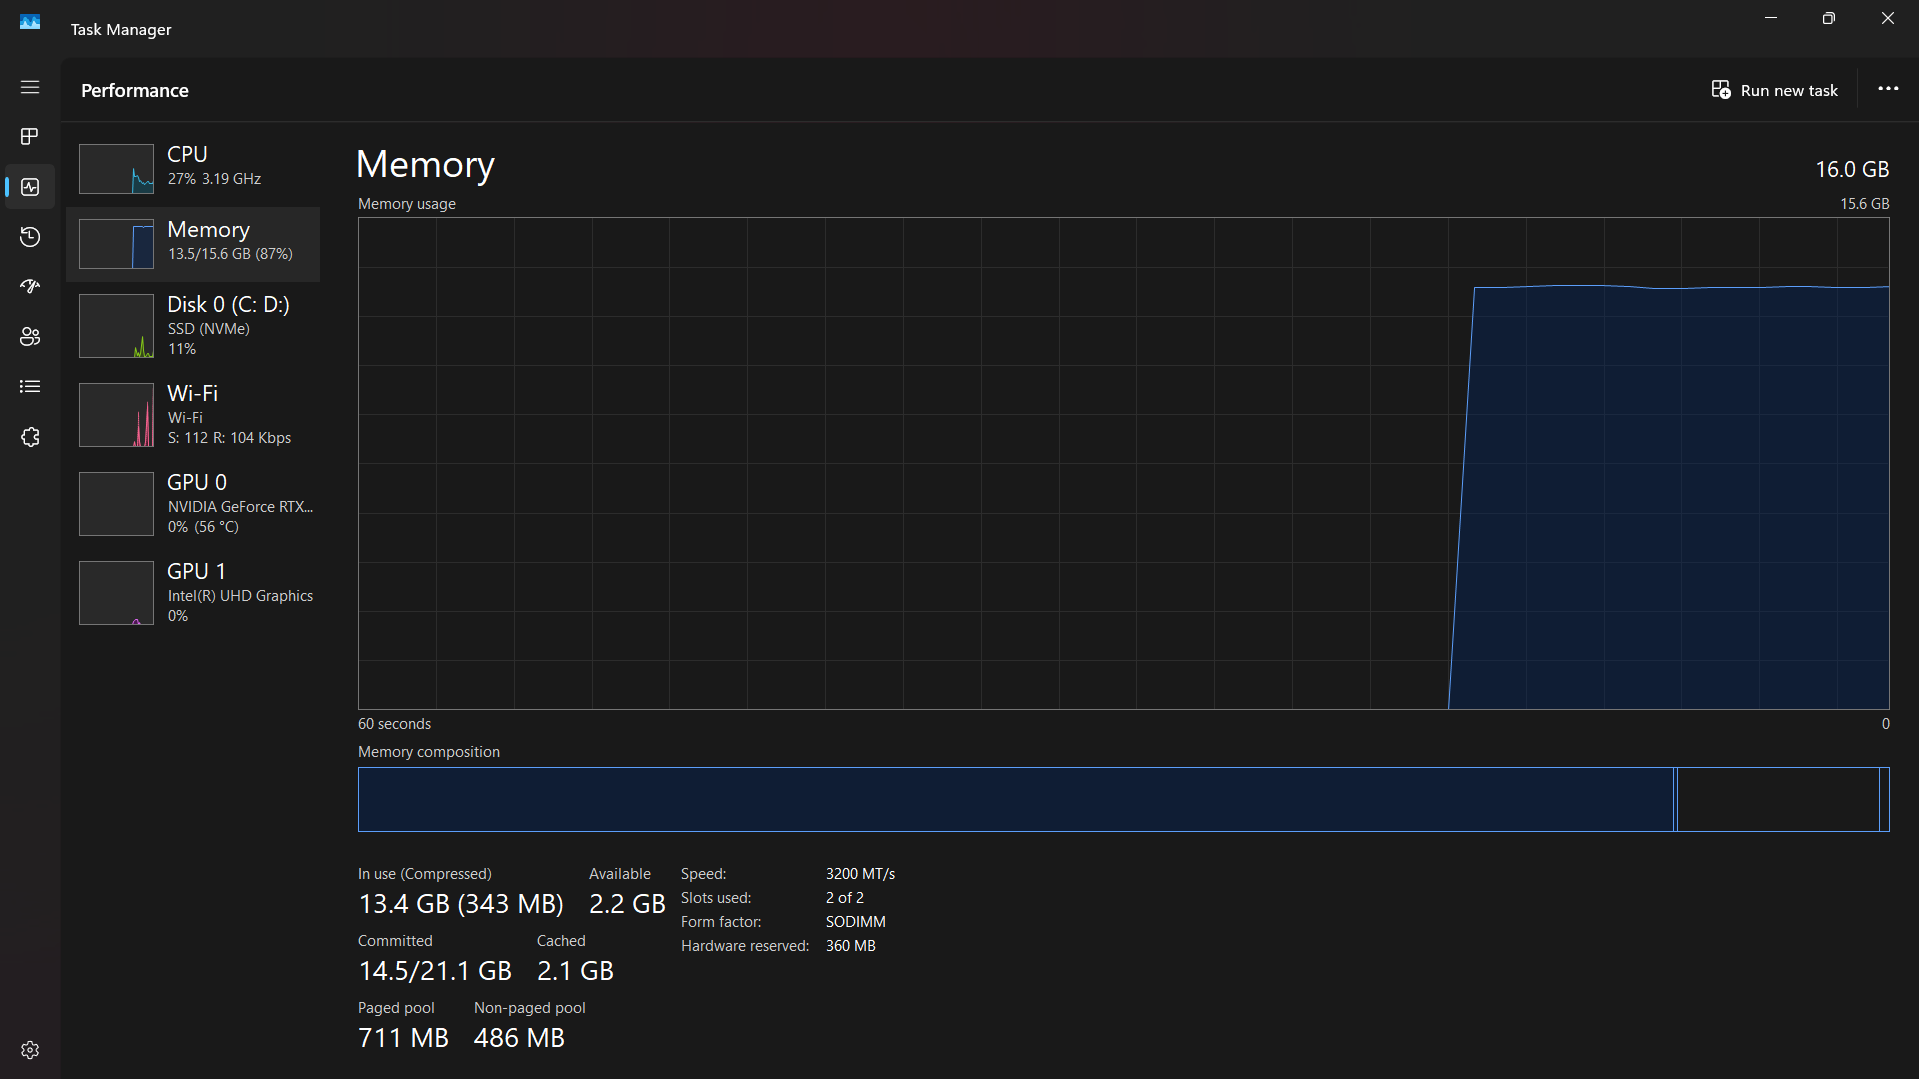Open the Processes page icon
Viewport: 1919px width, 1079px height.
click(29, 137)
